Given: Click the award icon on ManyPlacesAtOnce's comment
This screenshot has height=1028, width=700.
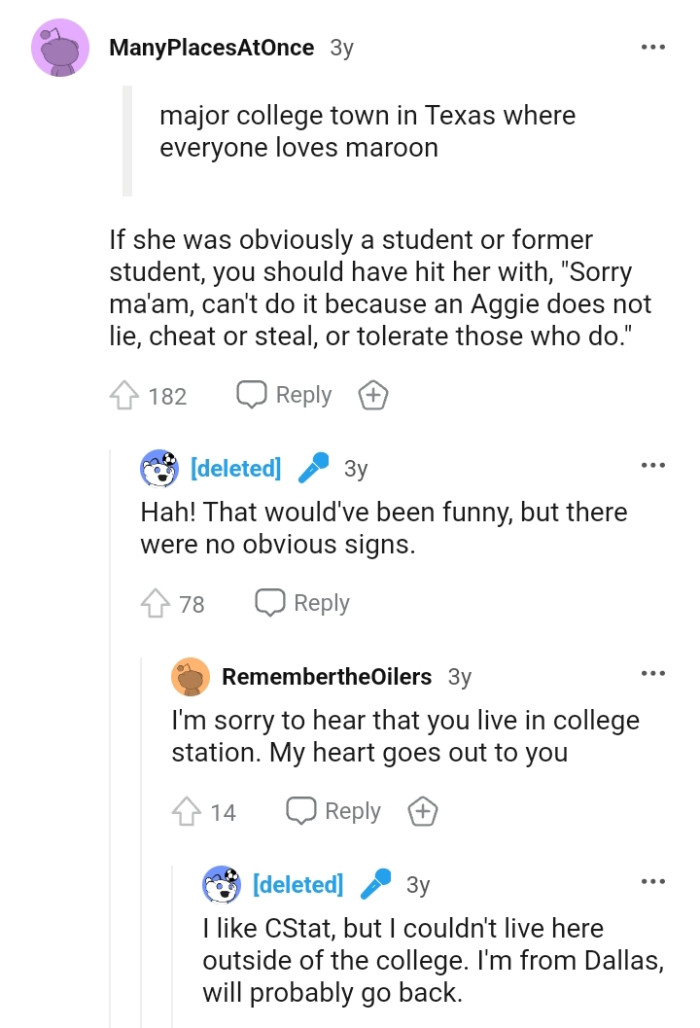Looking at the screenshot, I should click(373, 395).
